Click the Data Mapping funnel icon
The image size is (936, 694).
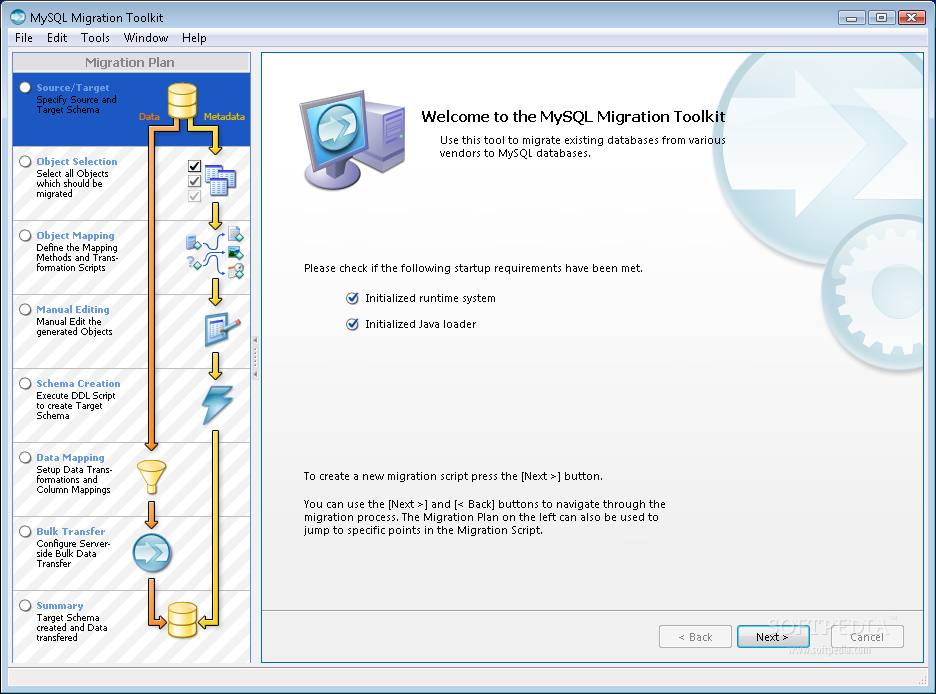(152, 477)
